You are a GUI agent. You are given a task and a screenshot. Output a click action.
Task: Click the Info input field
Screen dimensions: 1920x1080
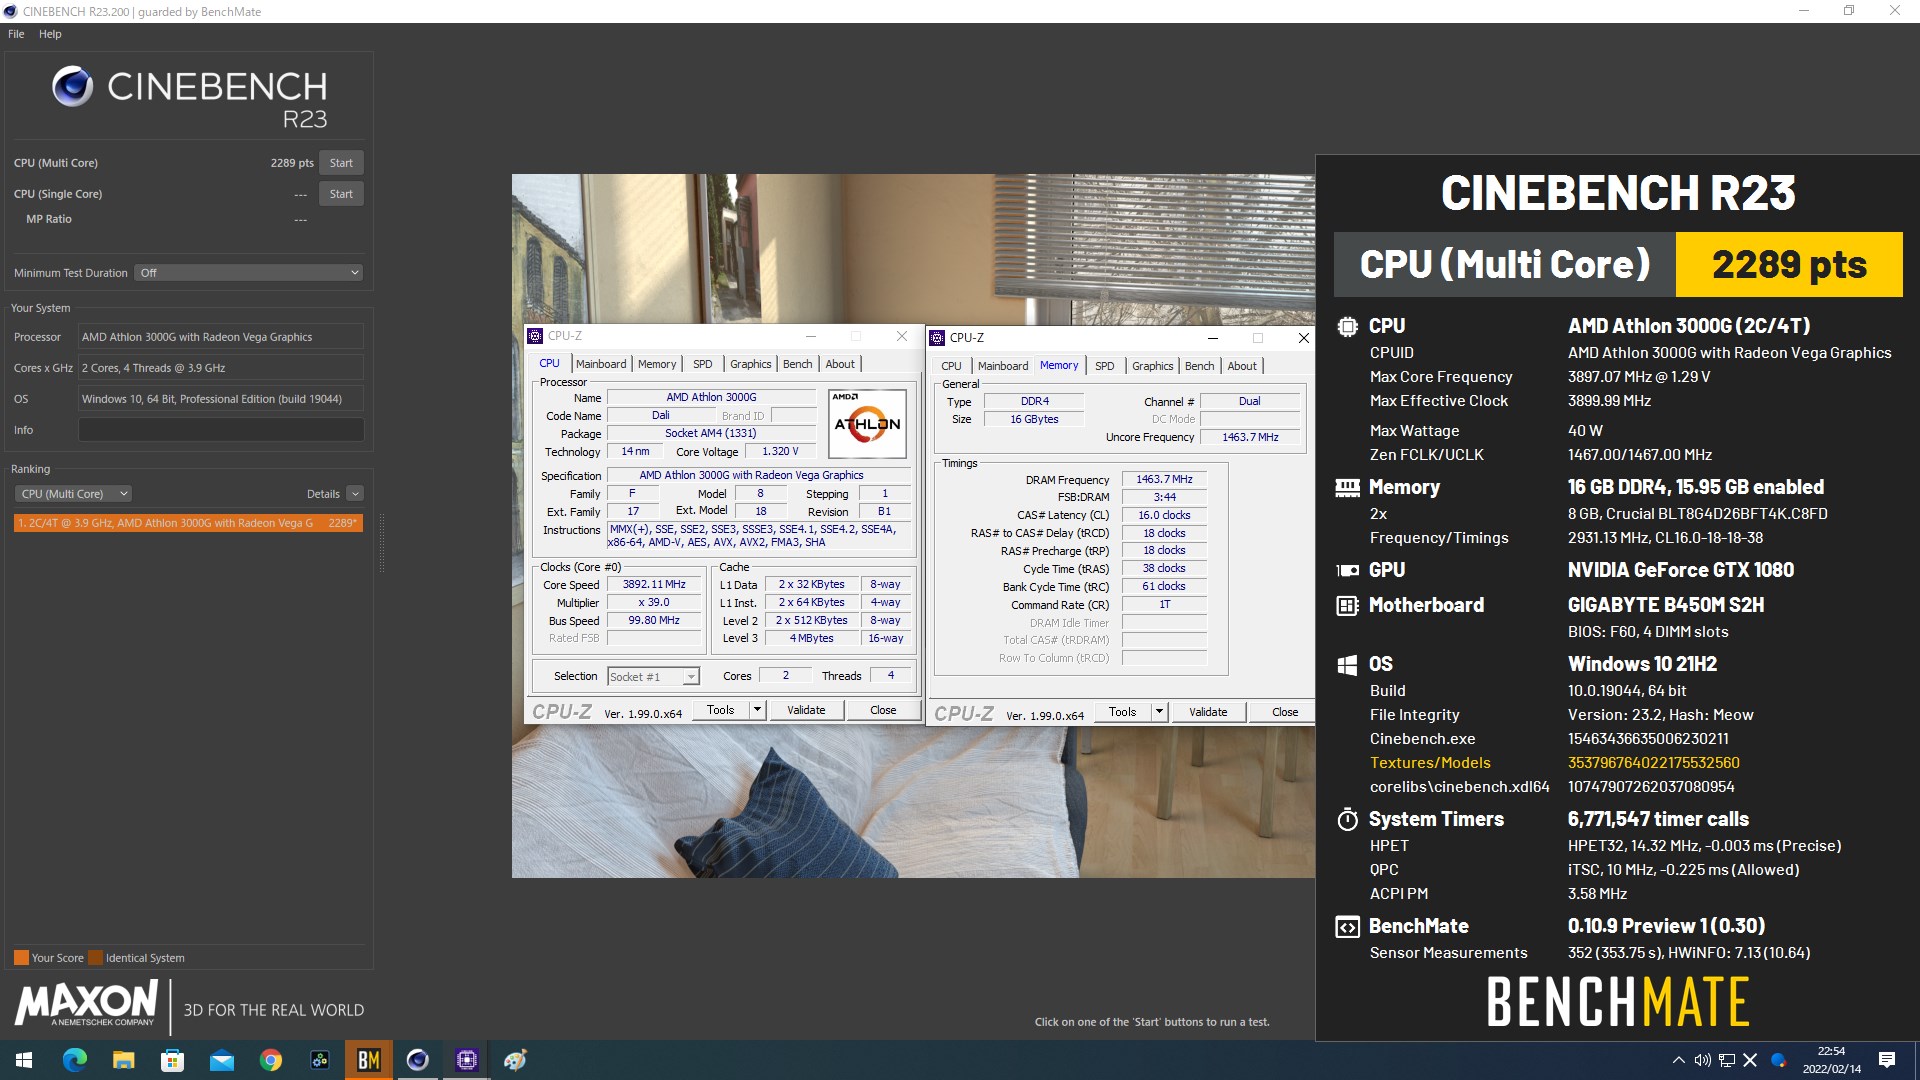tap(221, 430)
